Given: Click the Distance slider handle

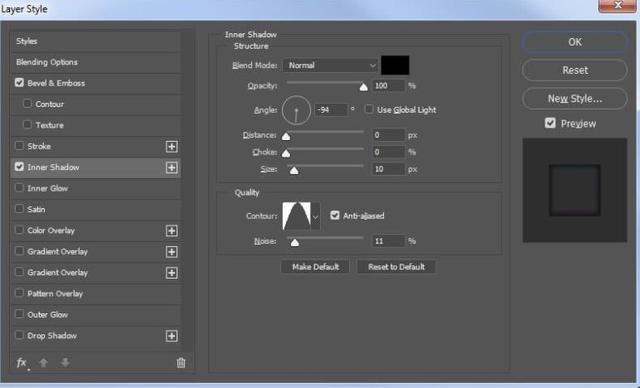Looking at the screenshot, I should click(x=286, y=136).
